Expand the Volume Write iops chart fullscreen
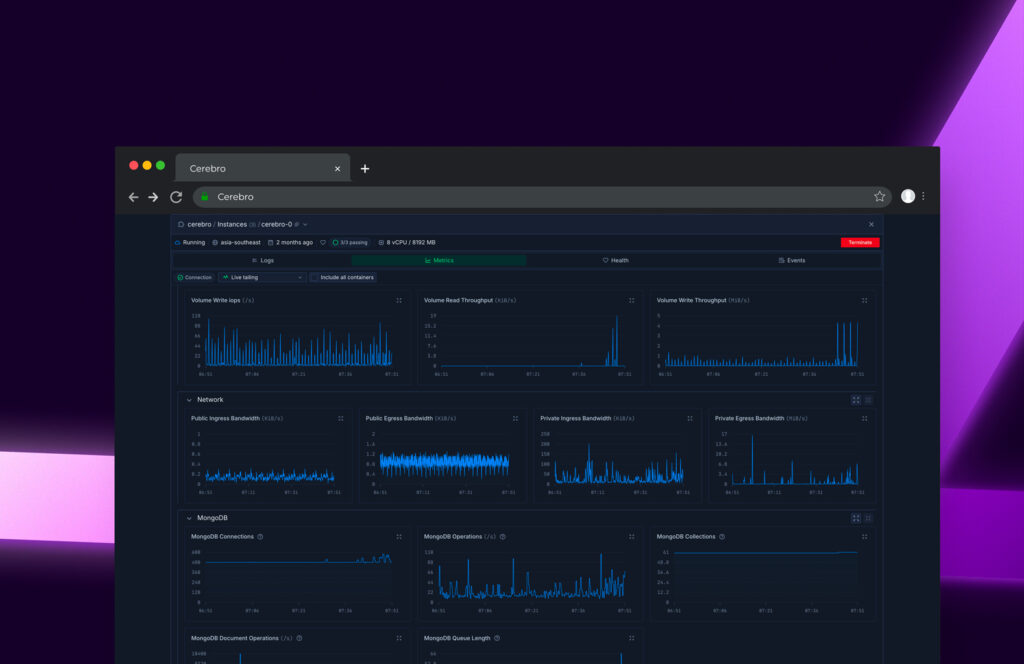Image resolution: width=1024 pixels, height=664 pixels. [x=399, y=300]
